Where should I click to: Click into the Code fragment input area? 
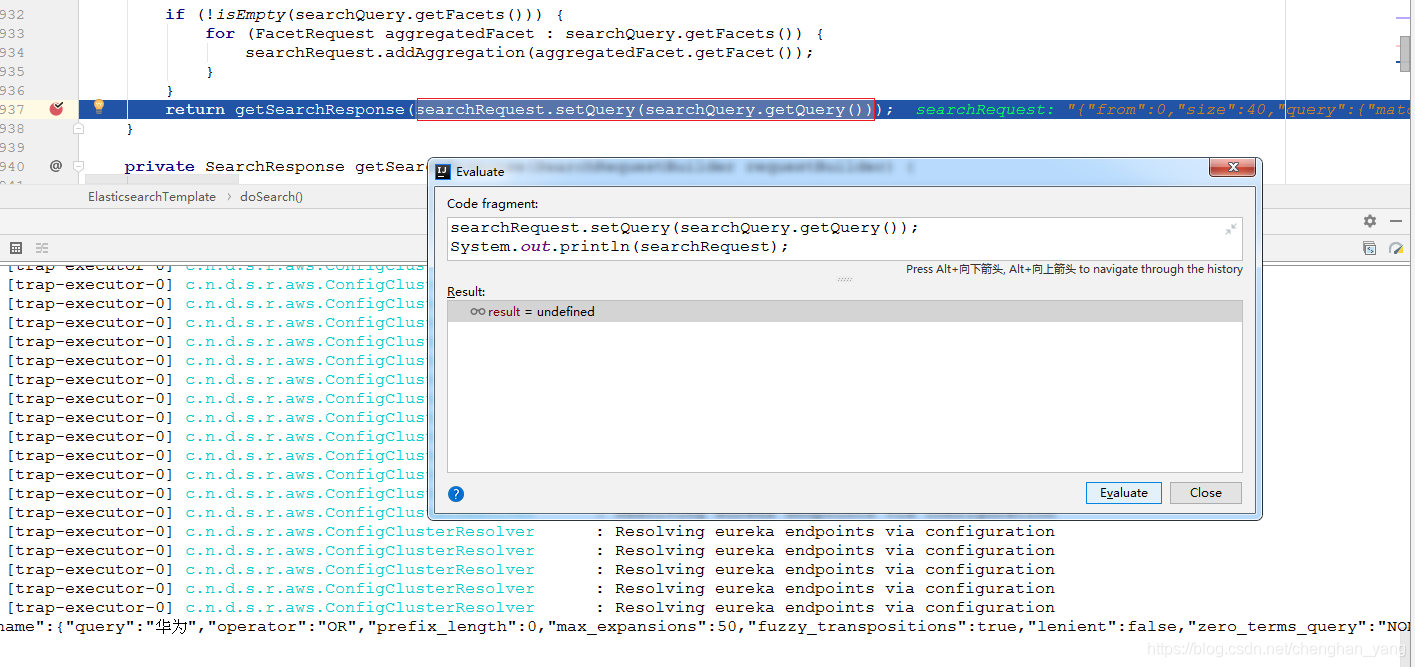point(845,238)
